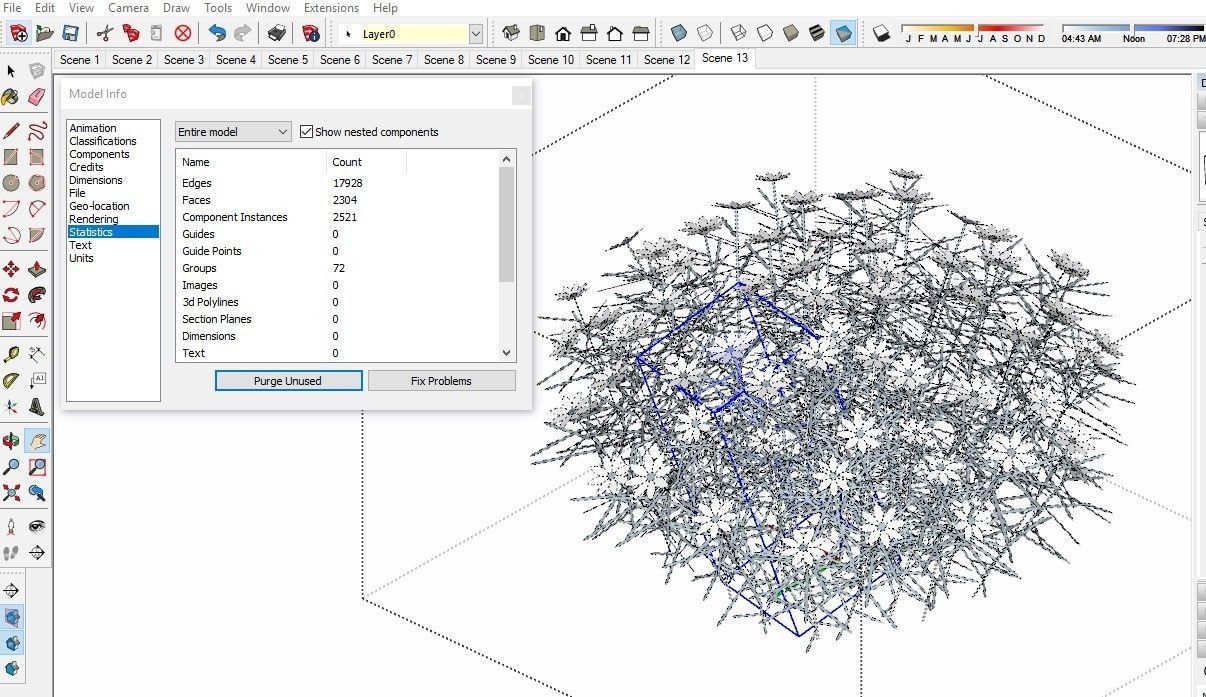Adjust the shadow time of day slider
This screenshot has height=697, width=1206.
pos(1132,28)
